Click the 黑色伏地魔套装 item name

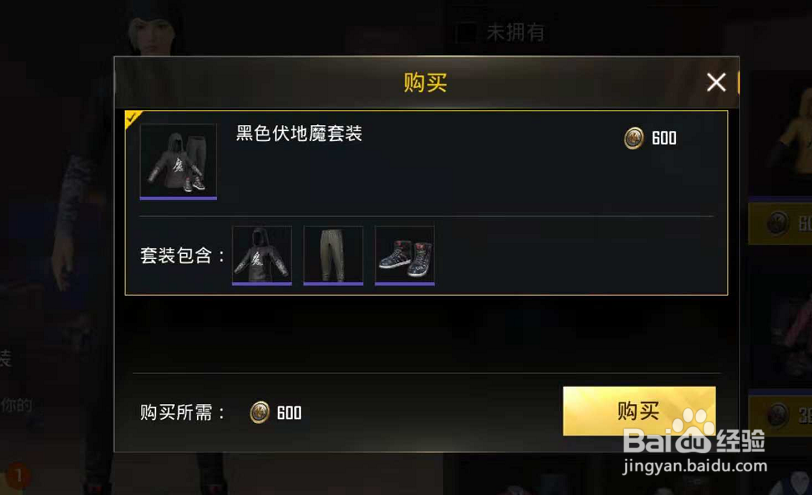[x=299, y=133]
